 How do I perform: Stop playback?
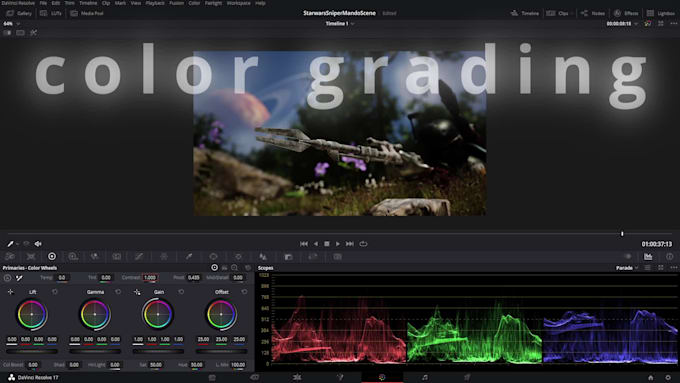[327, 244]
